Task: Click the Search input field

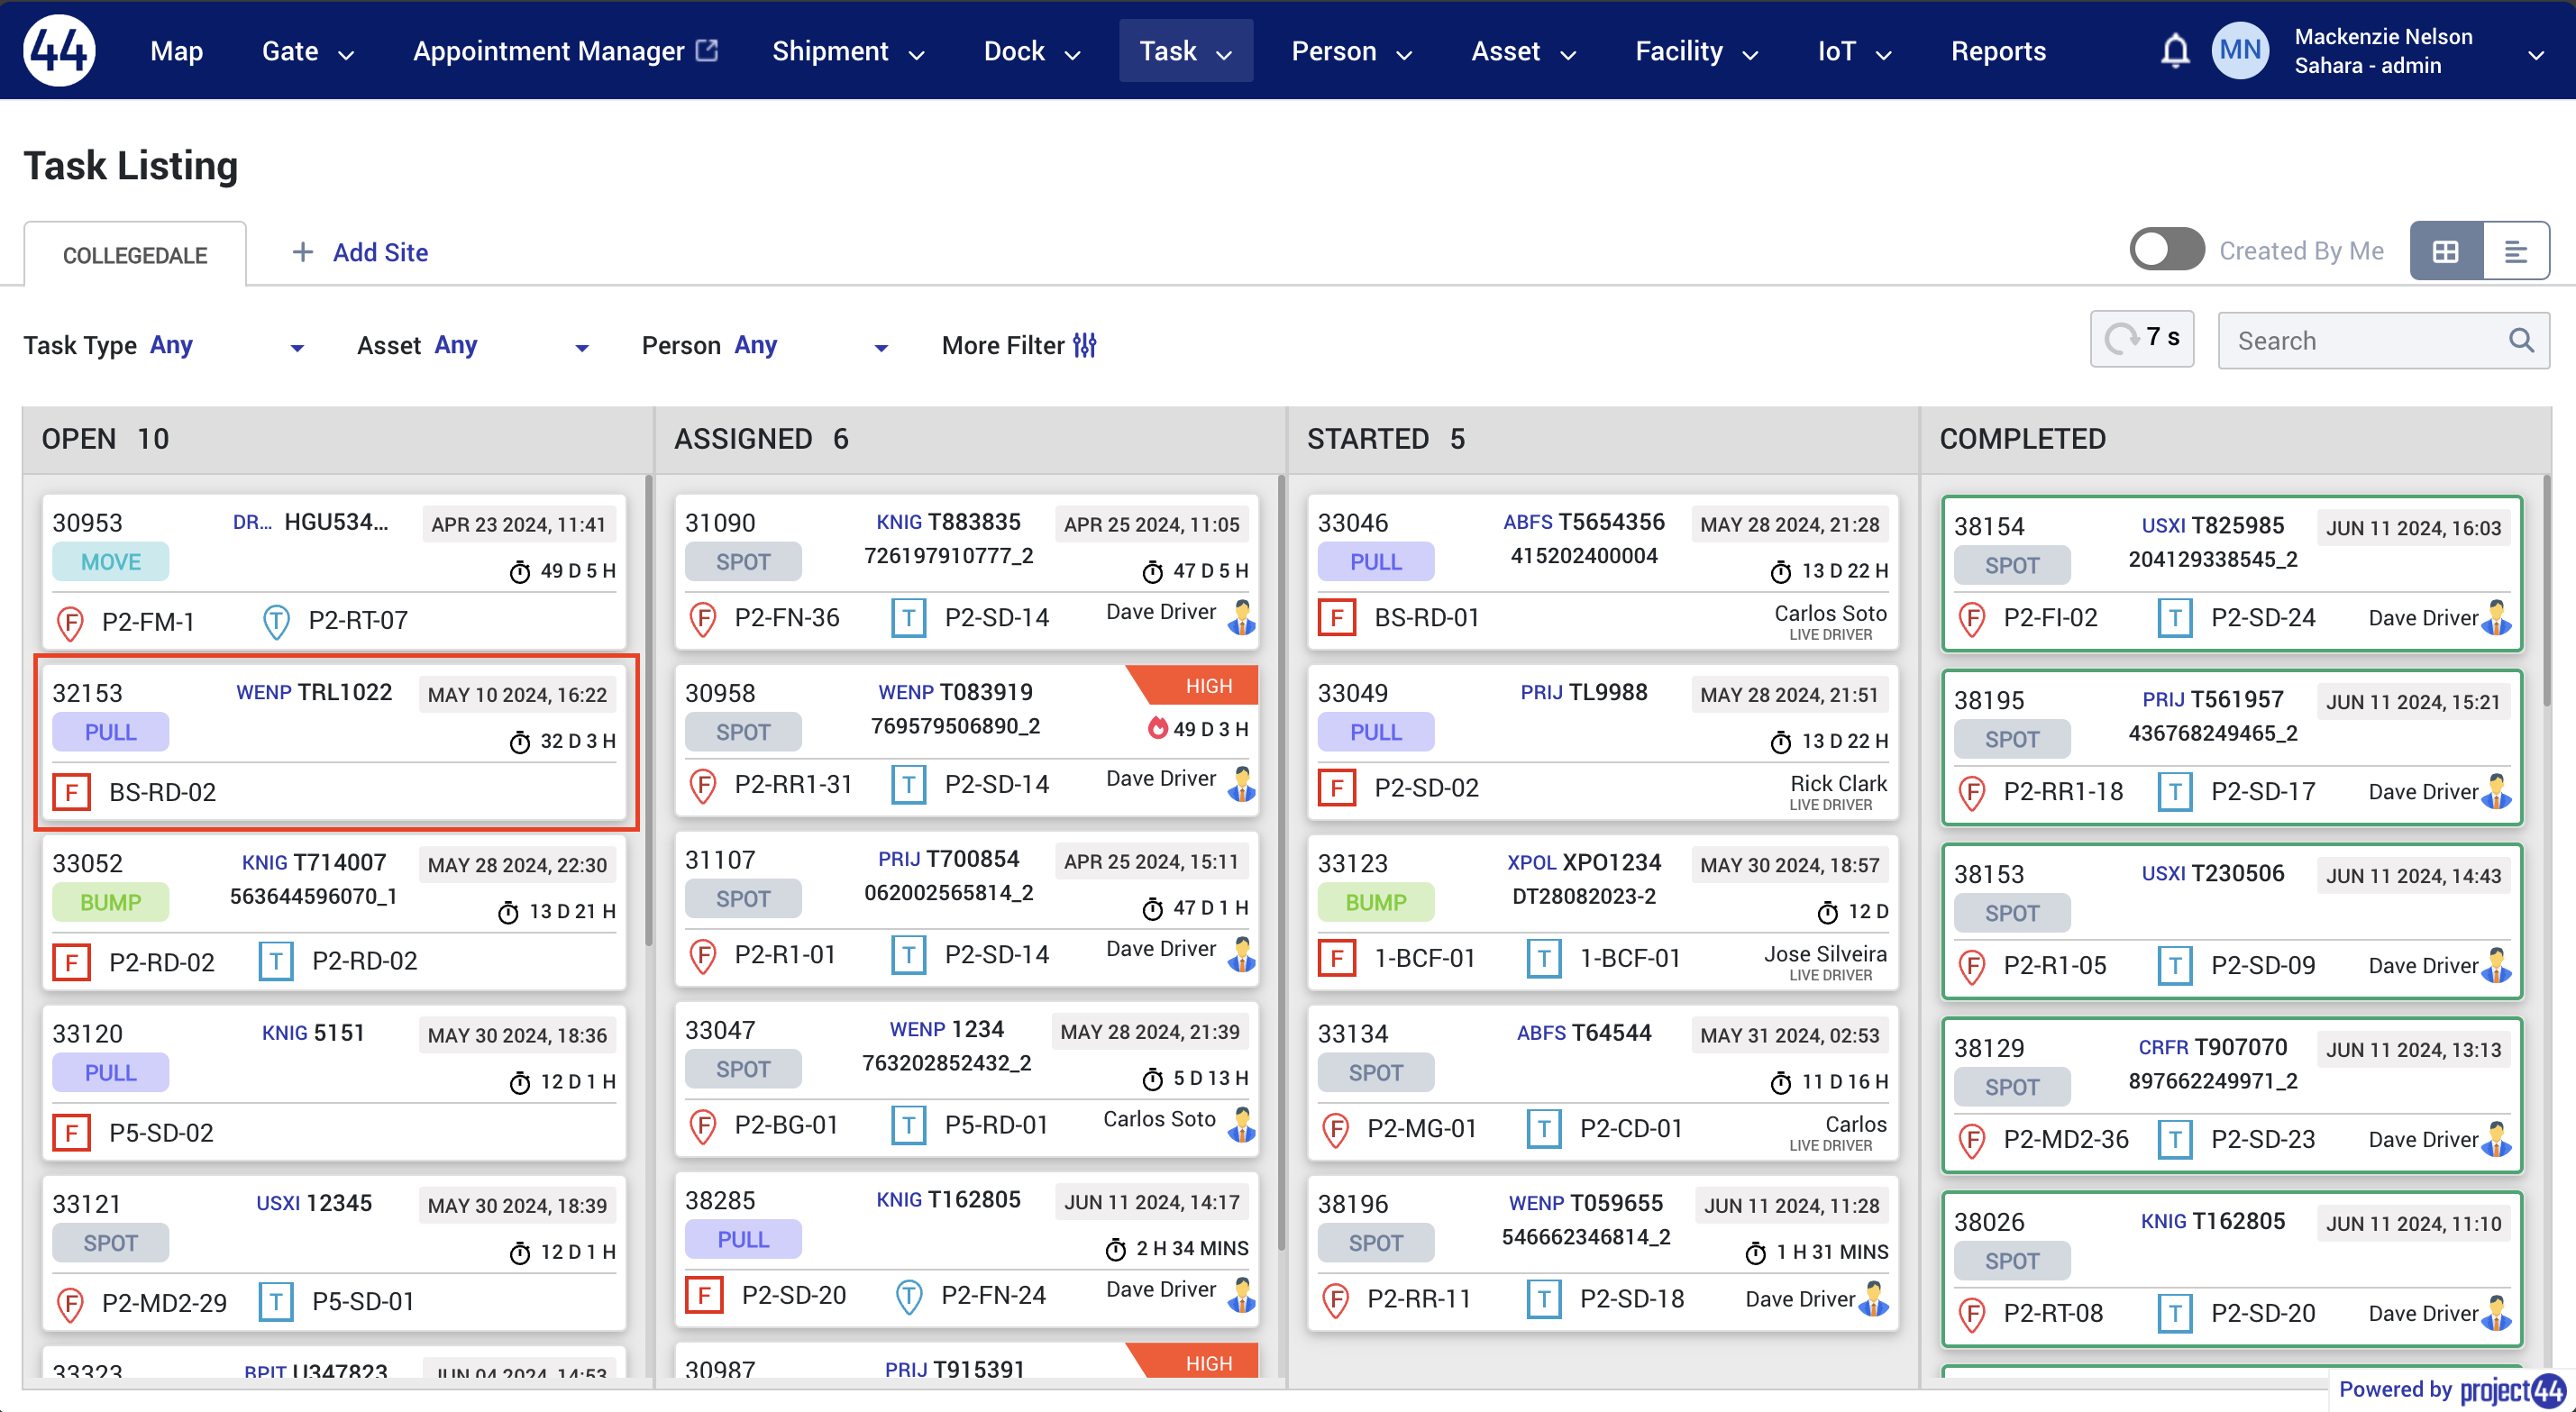Action: click(2383, 341)
